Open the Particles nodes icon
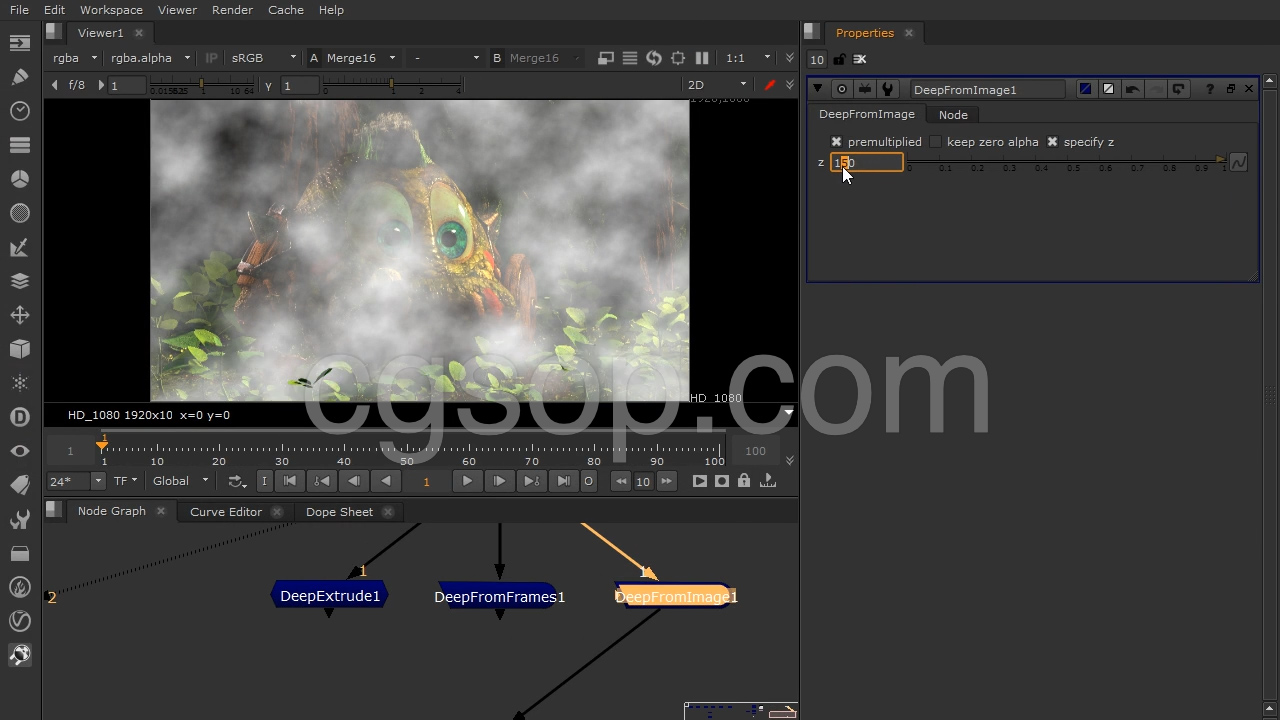 [20, 383]
